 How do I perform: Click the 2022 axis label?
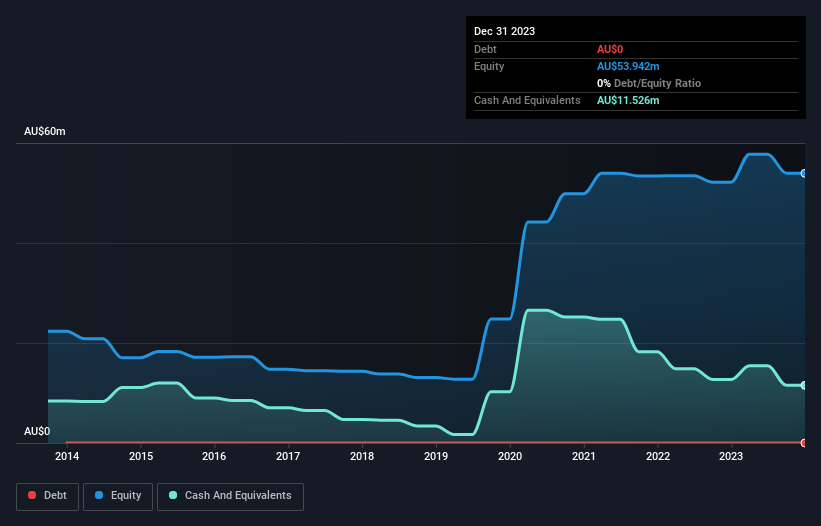click(658, 456)
